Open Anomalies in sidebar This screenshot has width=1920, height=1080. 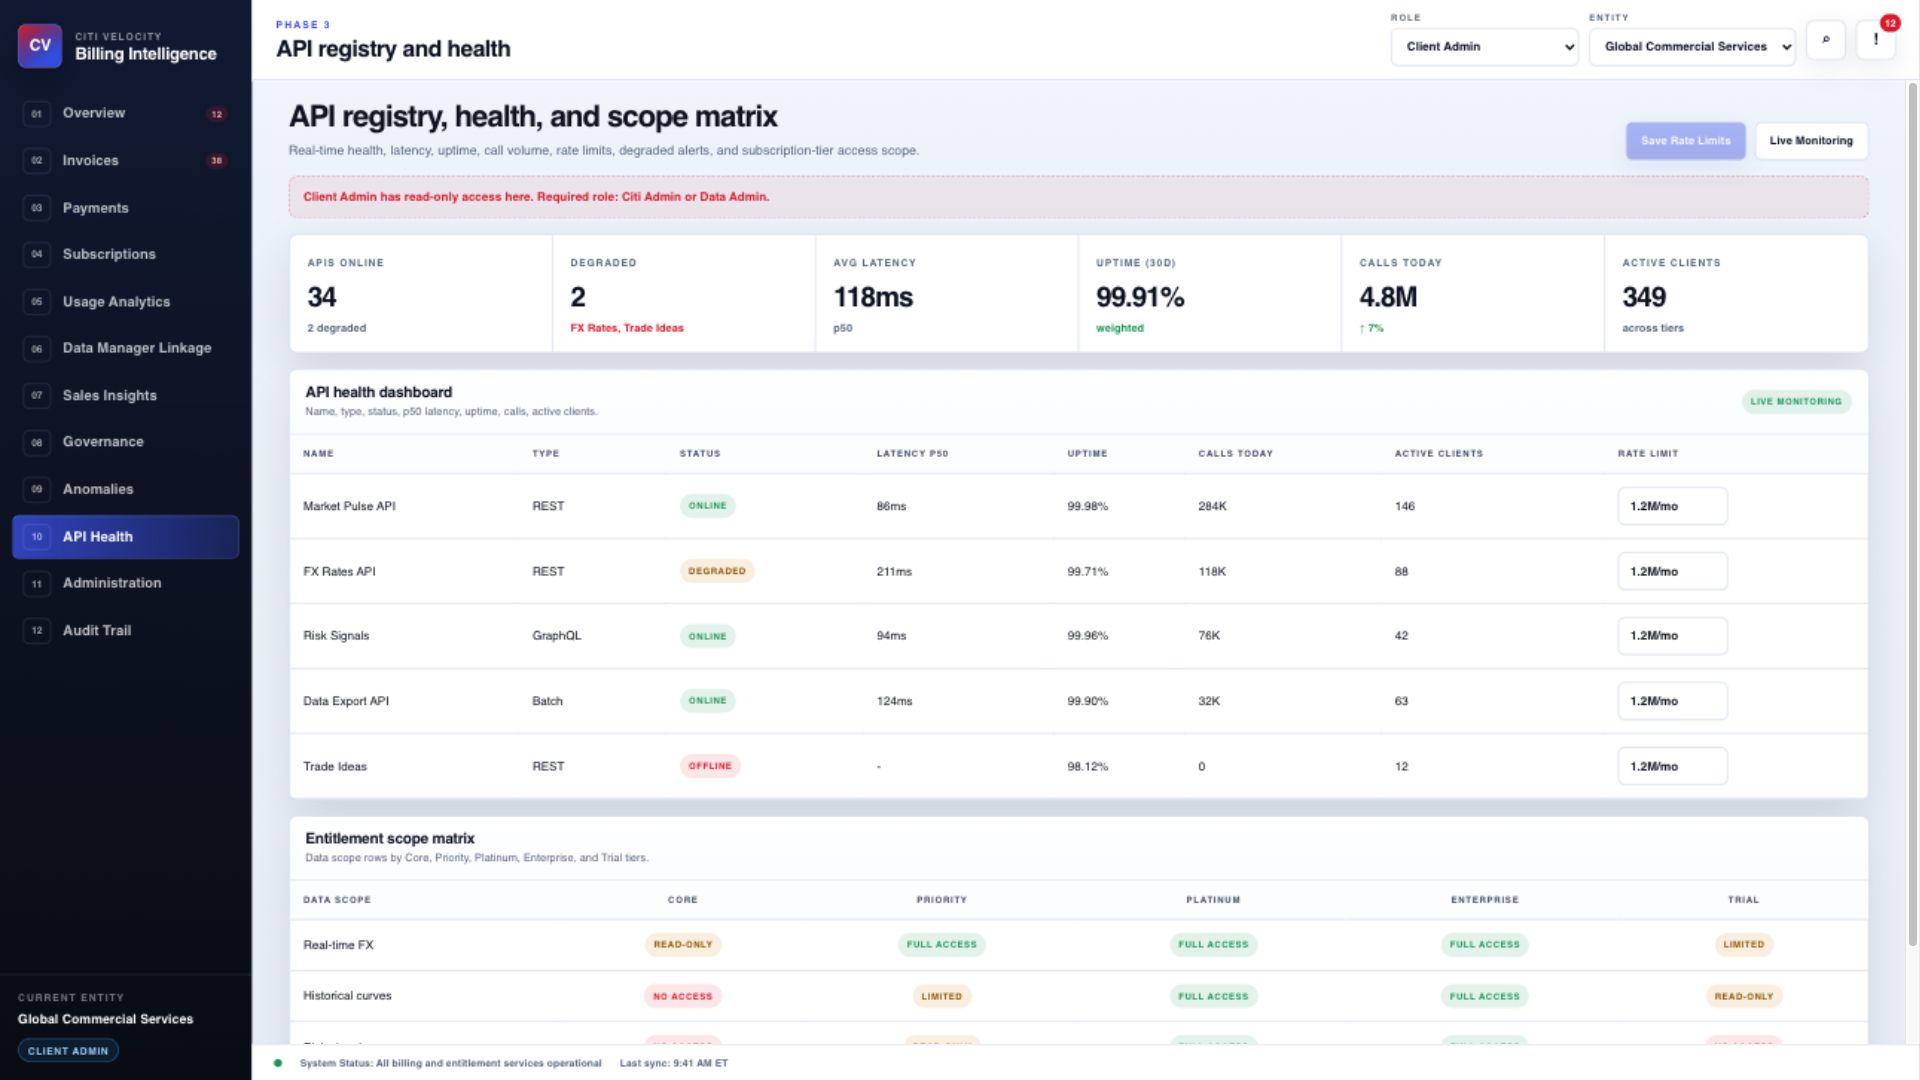(x=125, y=489)
